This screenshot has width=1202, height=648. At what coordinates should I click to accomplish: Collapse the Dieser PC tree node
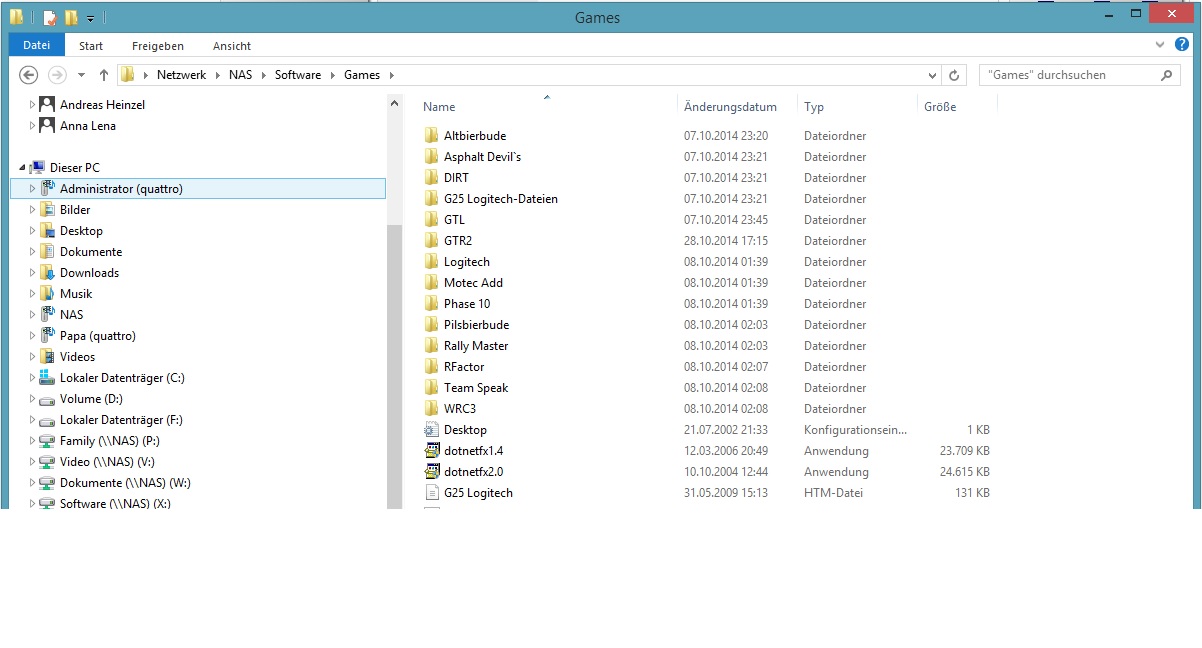(22, 168)
